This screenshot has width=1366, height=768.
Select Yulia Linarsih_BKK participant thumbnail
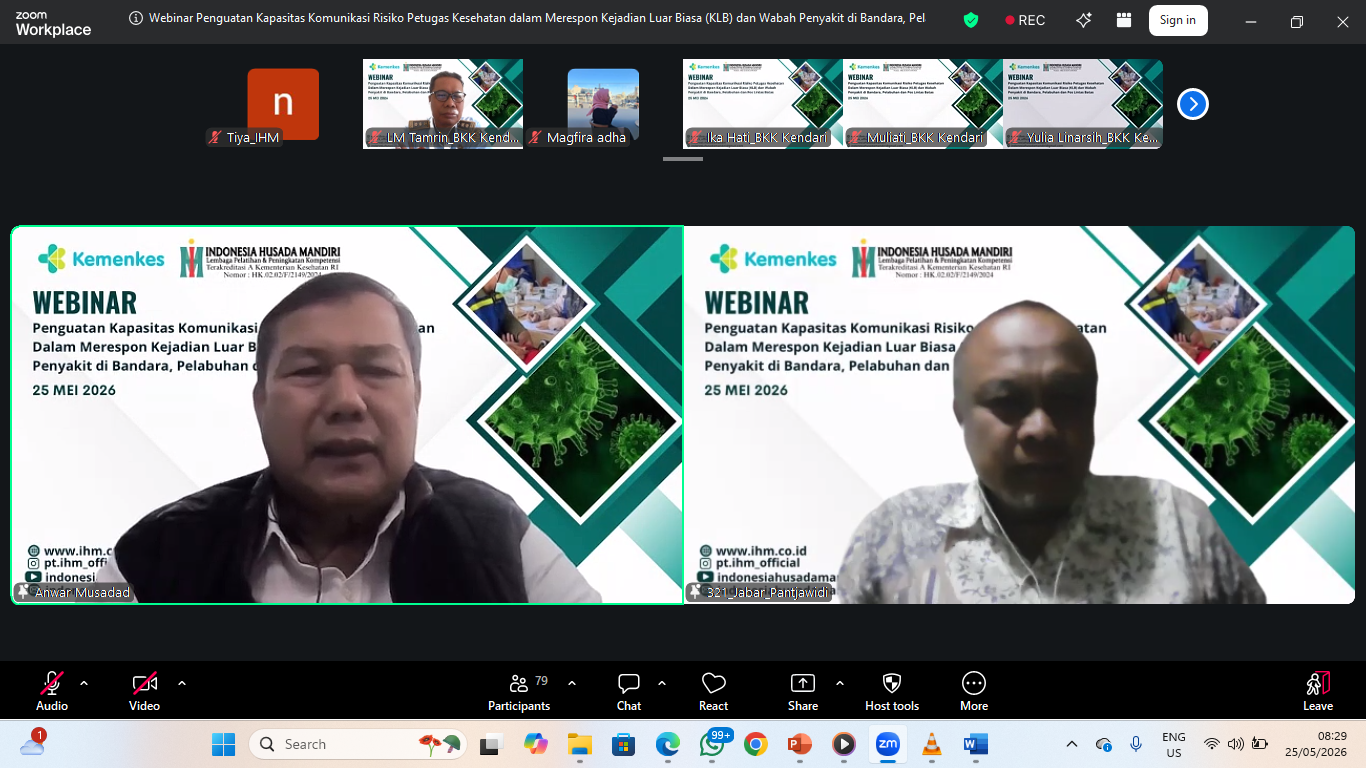[1083, 104]
